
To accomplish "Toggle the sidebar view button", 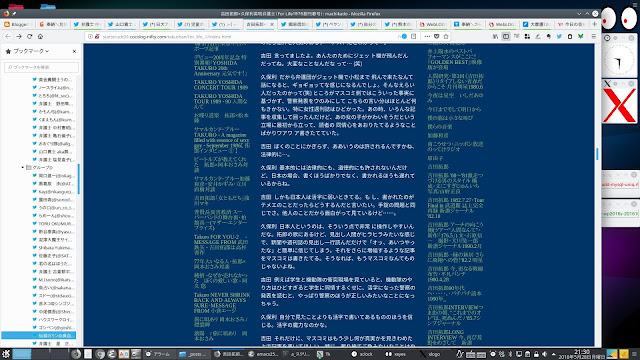I will 506,36.
